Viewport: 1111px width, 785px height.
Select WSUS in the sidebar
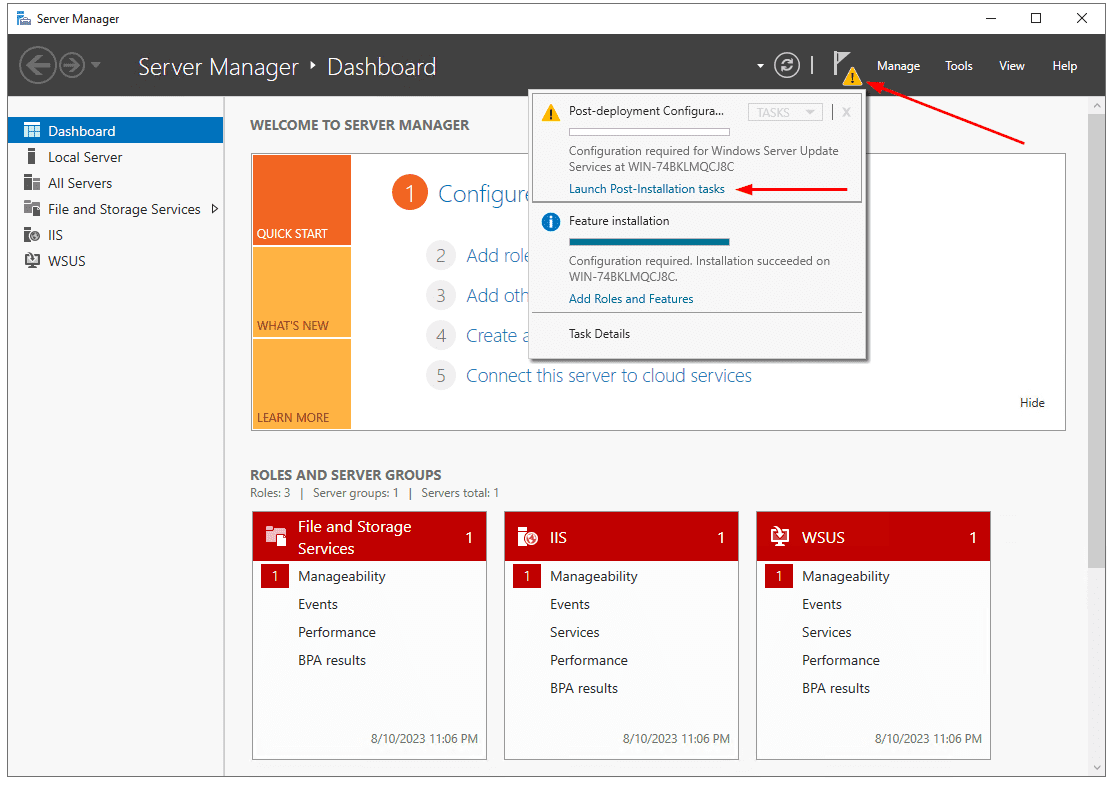(115, 261)
